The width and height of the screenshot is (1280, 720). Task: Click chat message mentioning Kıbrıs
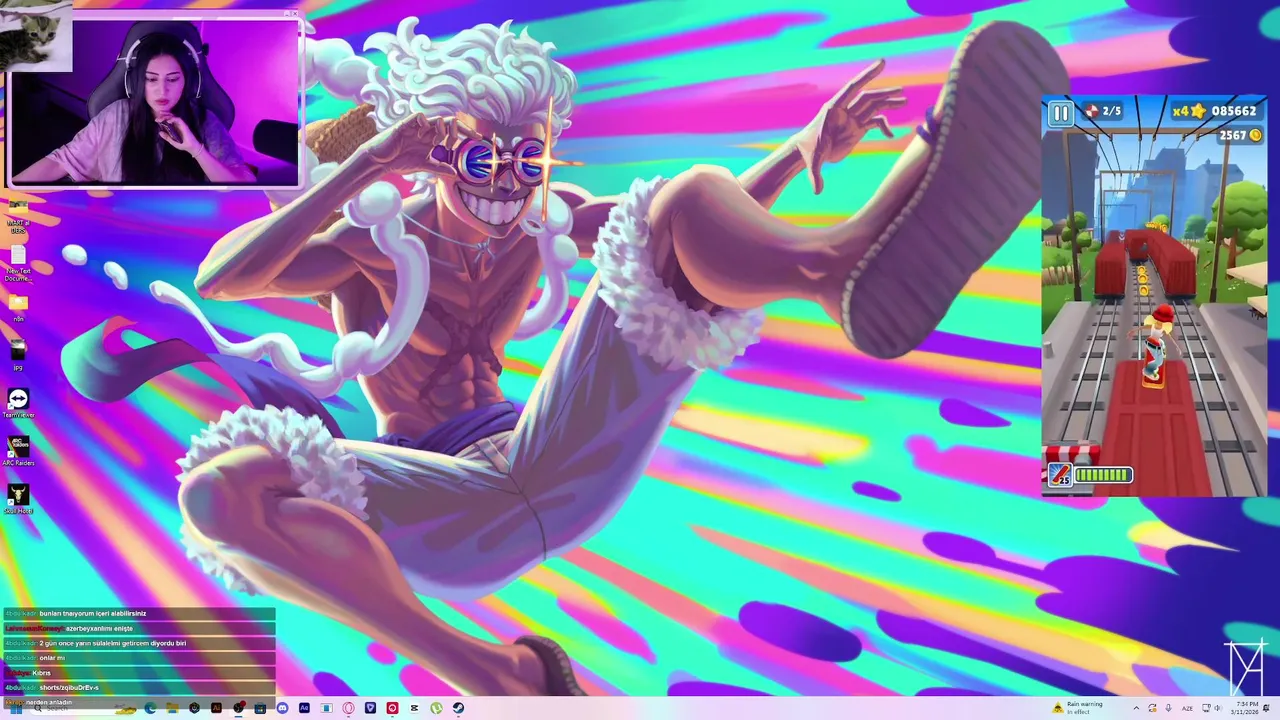pyautogui.click(x=138, y=673)
